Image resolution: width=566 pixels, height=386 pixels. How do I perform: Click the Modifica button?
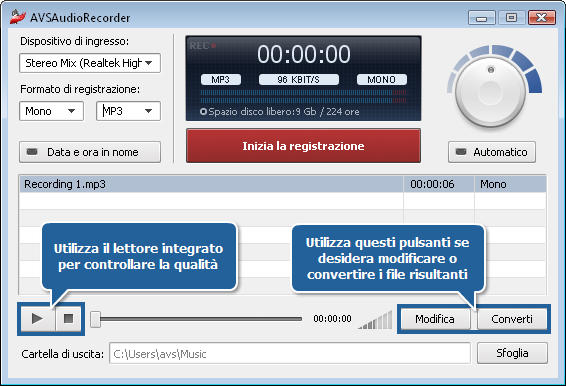tap(435, 319)
